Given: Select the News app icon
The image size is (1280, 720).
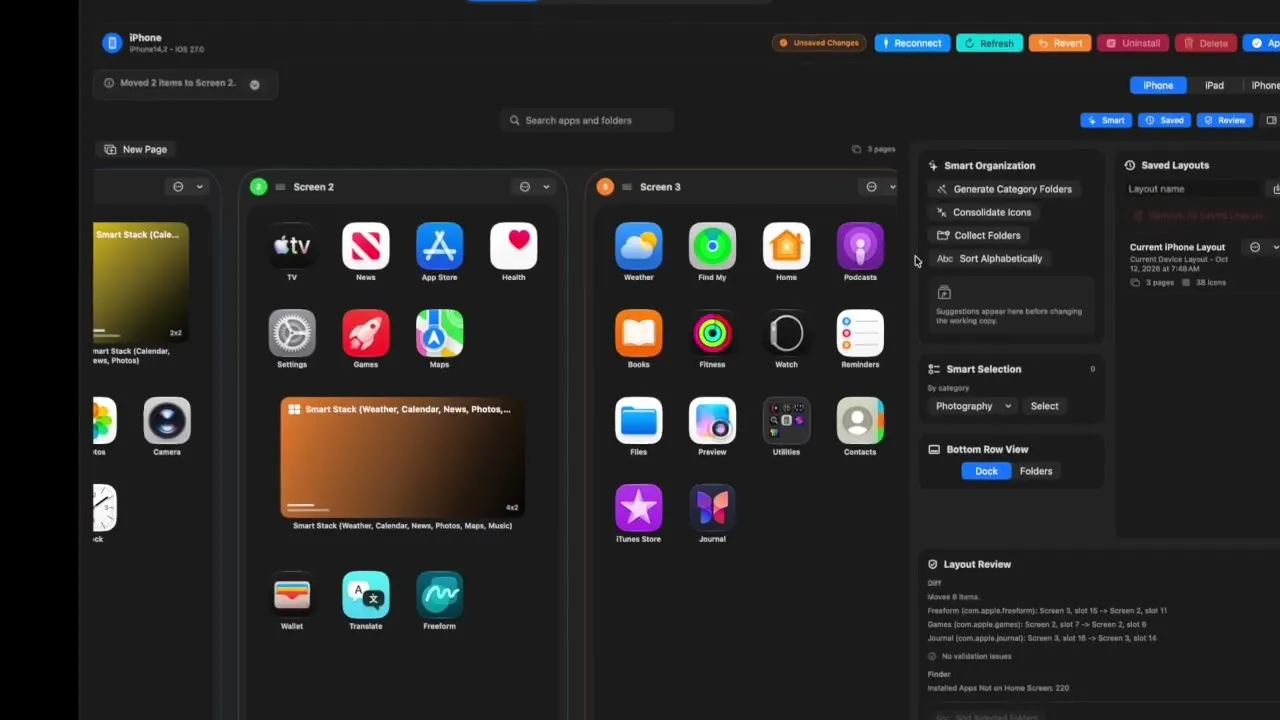Looking at the screenshot, I should [x=366, y=246].
